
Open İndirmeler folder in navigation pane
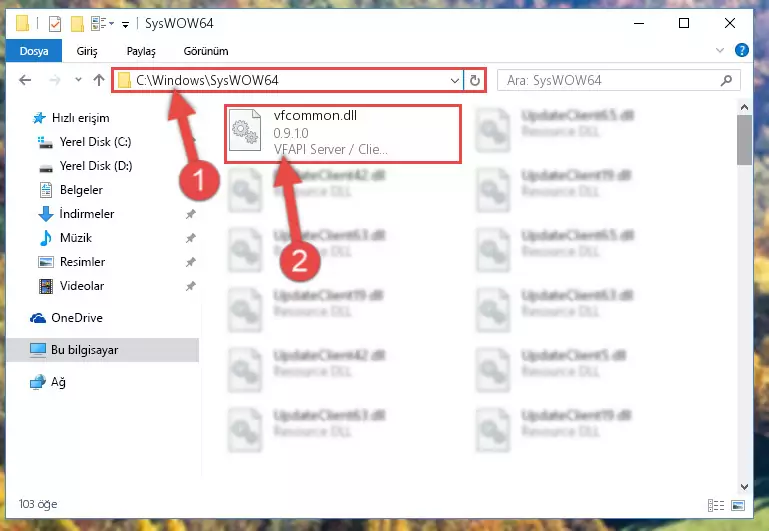pyautogui.click(x=86, y=214)
